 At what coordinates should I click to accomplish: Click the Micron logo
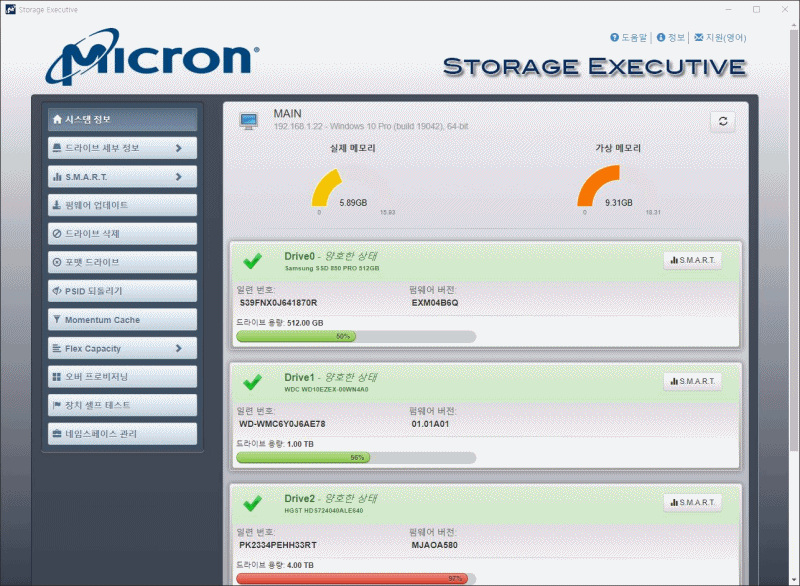tap(152, 56)
